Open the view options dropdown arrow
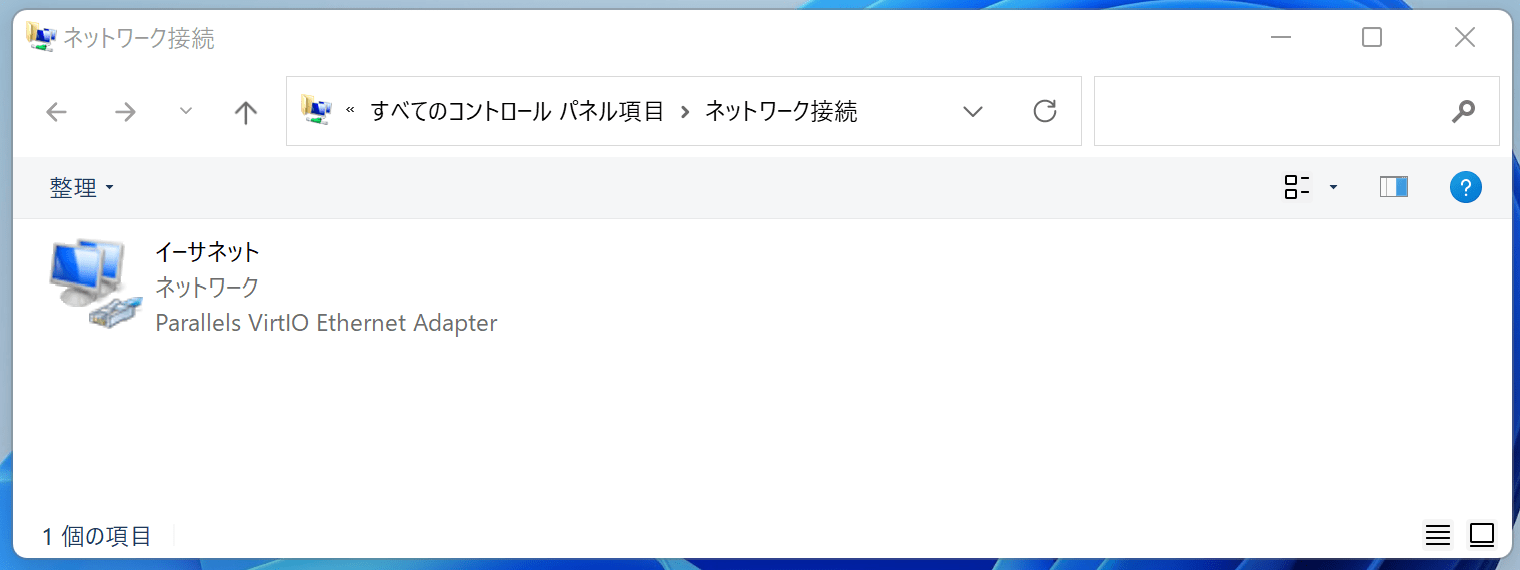Image resolution: width=1520 pixels, height=570 pixels. 1333,187
